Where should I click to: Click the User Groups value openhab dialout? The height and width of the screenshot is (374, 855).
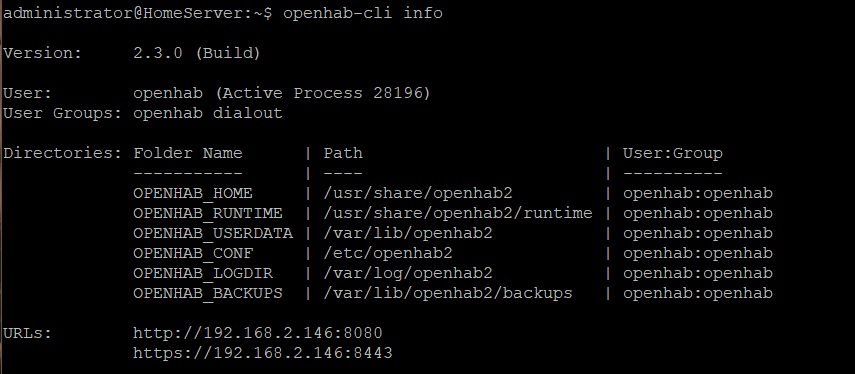208,113
